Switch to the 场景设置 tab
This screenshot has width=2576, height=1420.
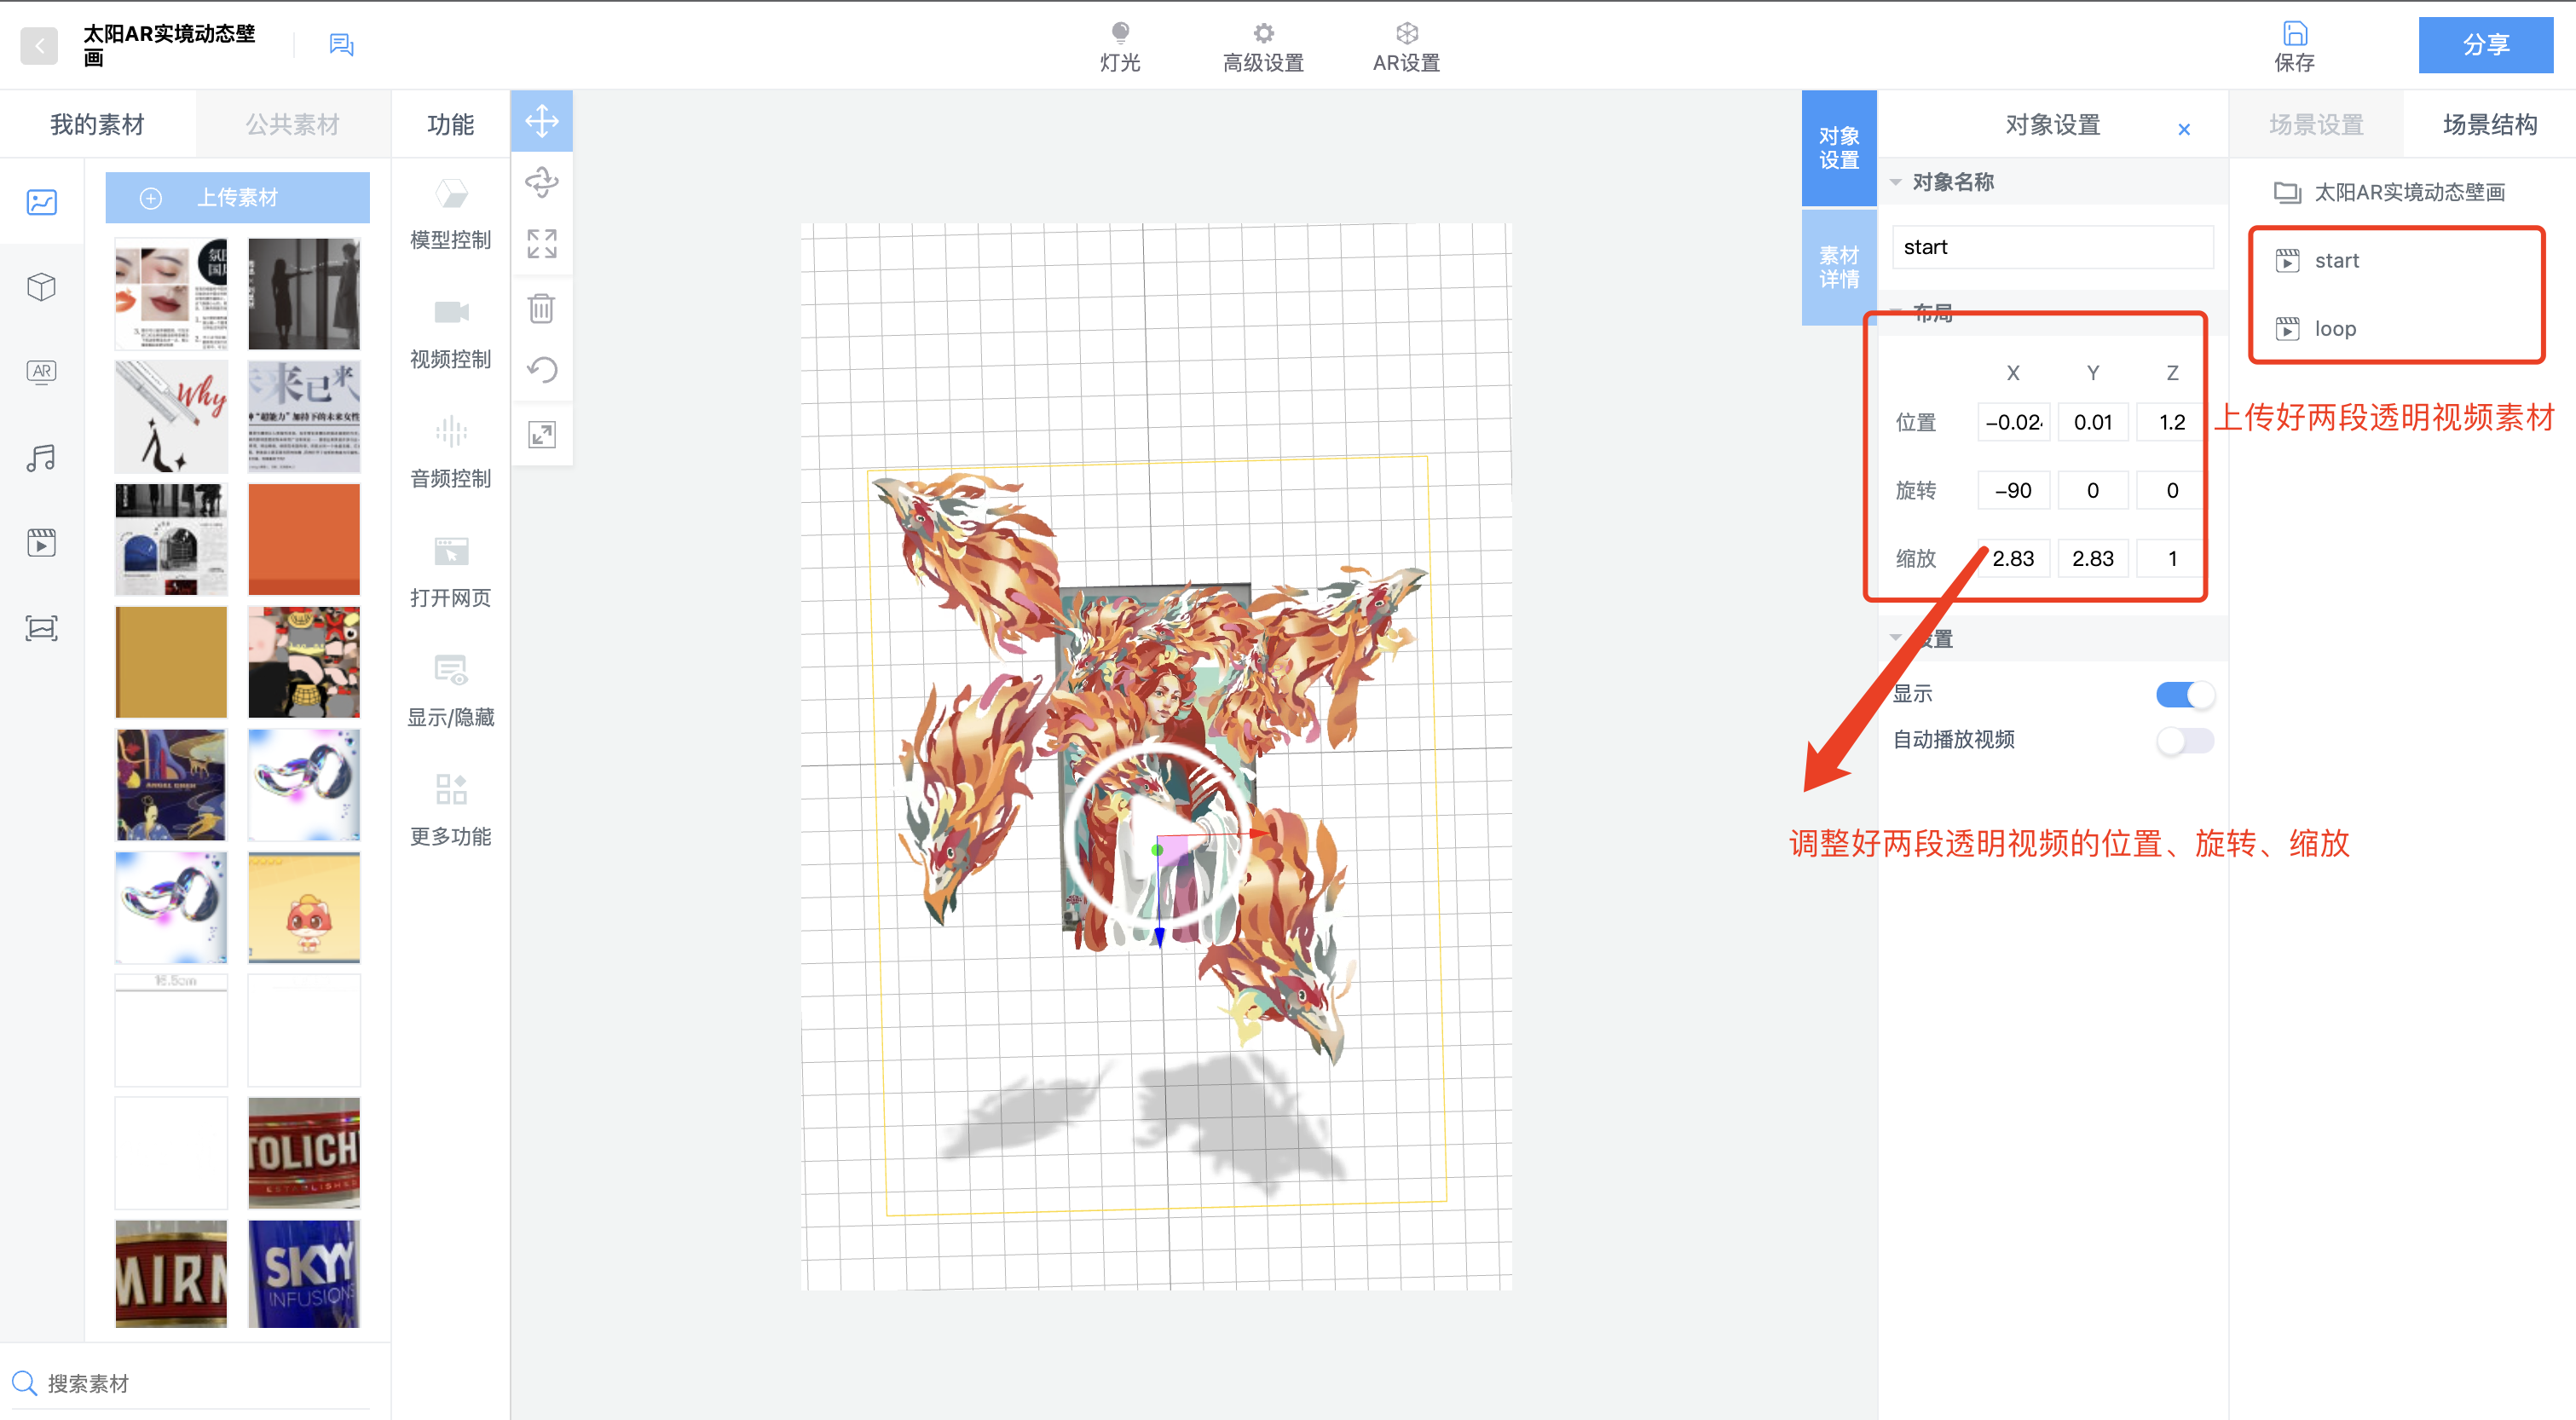tap(2315, 124)
